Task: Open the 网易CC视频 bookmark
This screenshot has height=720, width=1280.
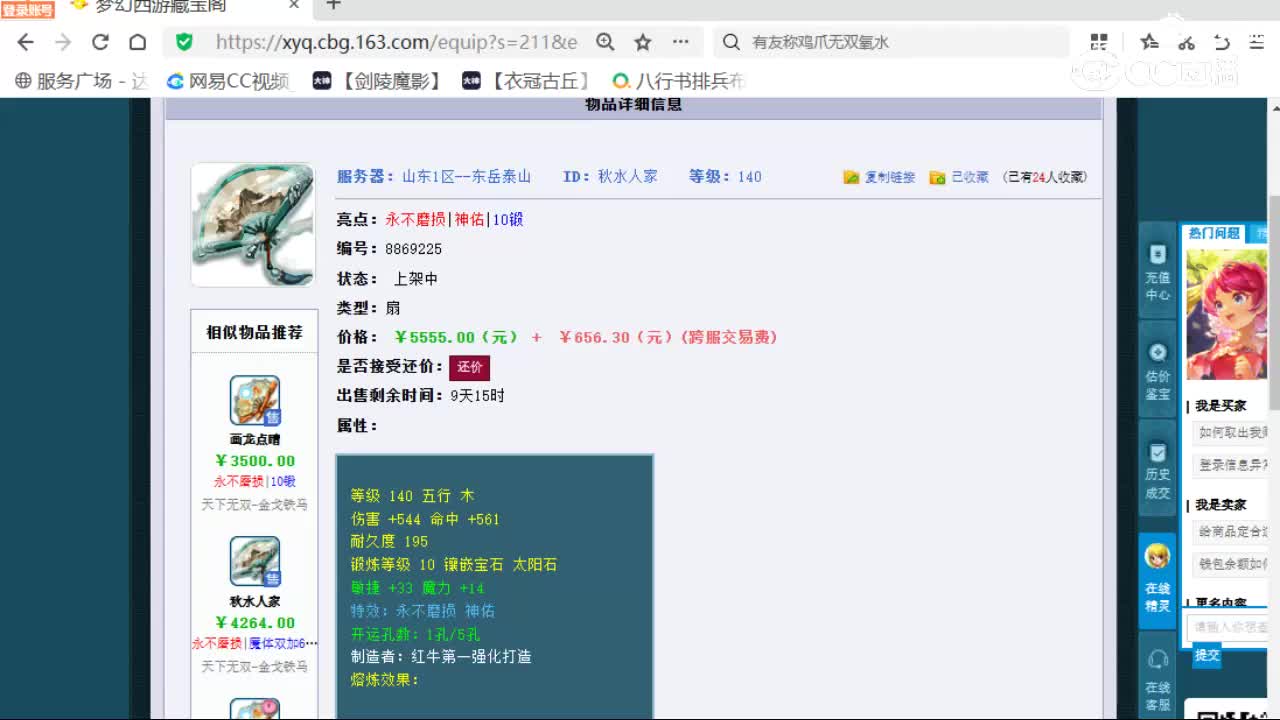Action: (229, 81)
